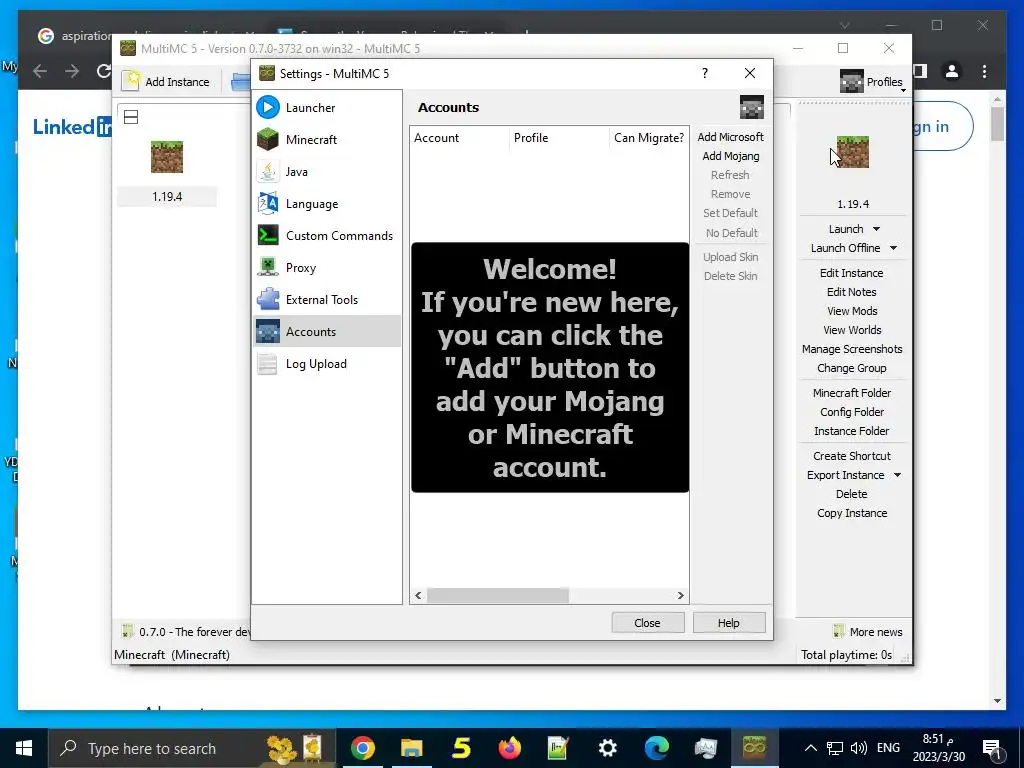
Task: Open the Launch Offline dropdown arrow
Action: click(x=893, y=248)
